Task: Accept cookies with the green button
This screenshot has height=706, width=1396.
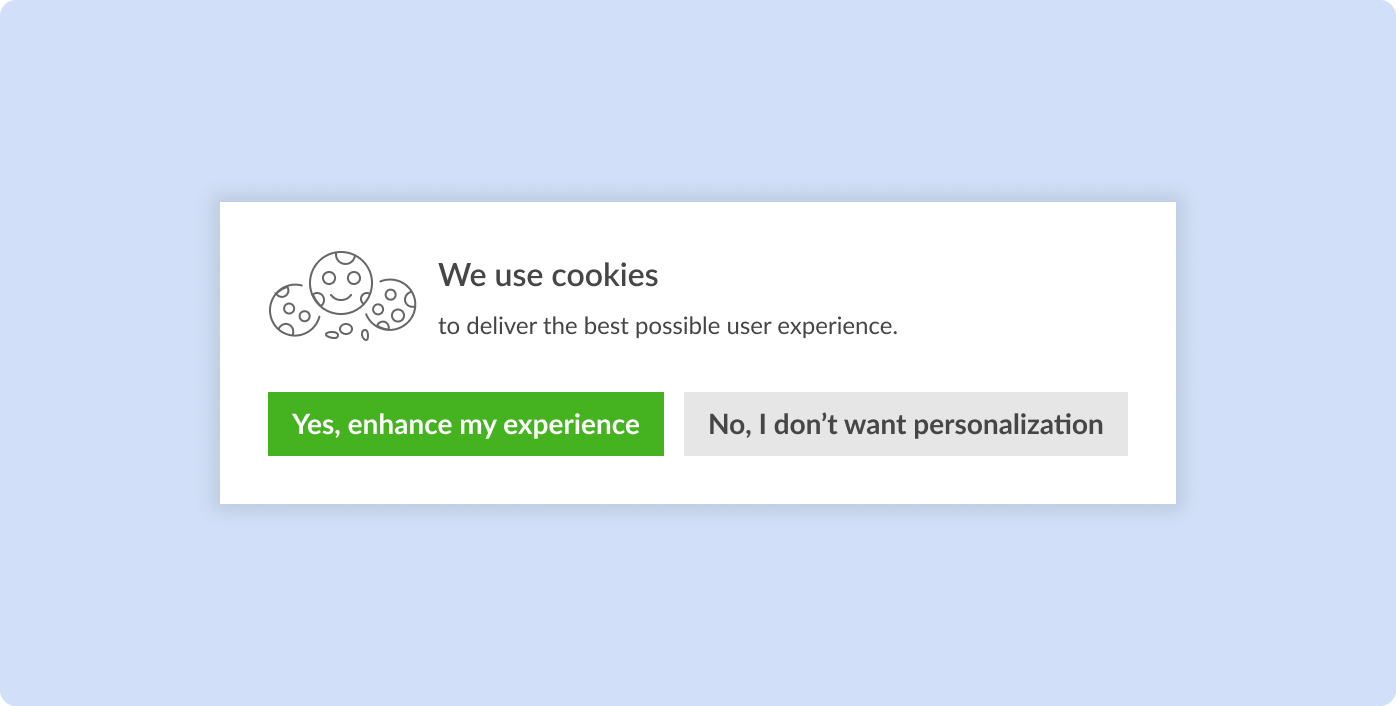Action: 465,424
